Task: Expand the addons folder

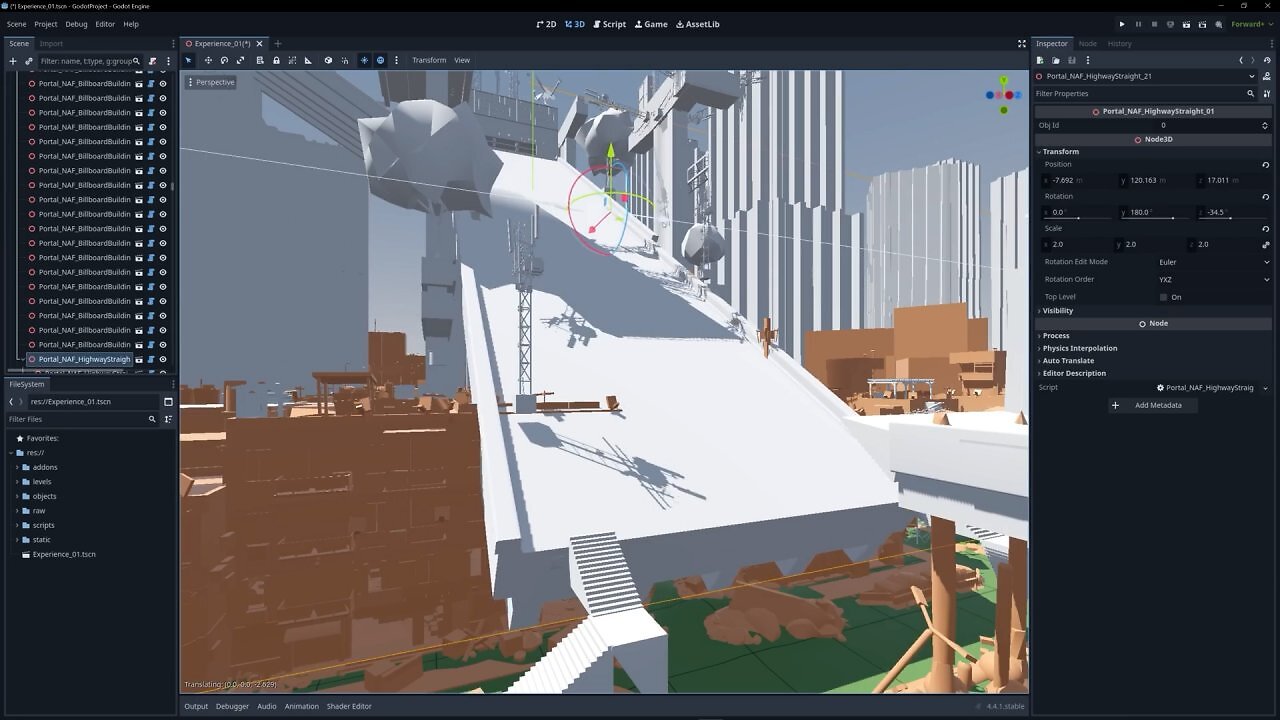Action: coord(17,467)
